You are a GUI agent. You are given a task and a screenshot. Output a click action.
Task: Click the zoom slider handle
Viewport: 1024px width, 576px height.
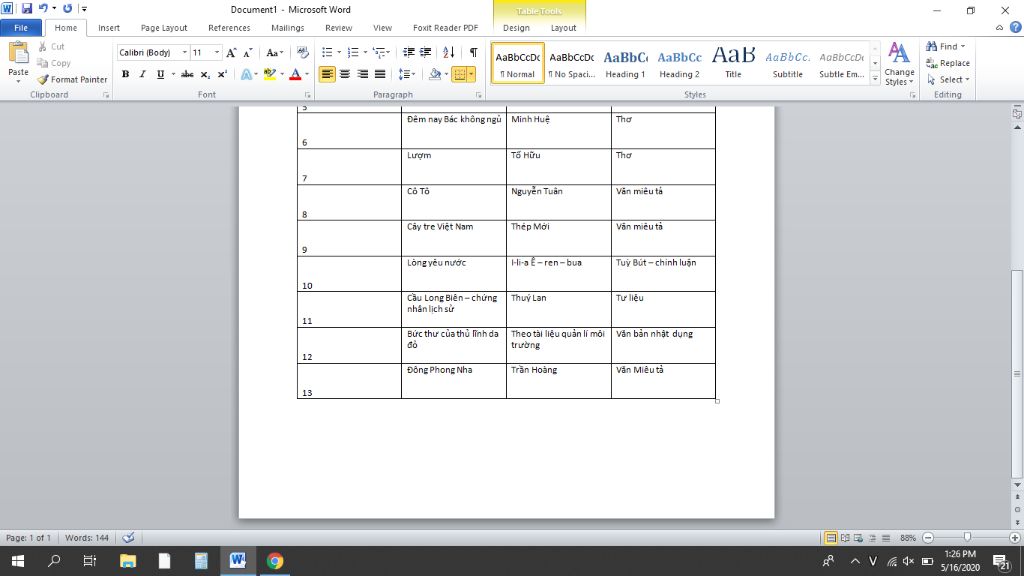pyautogui.click(x=967, y=537)
